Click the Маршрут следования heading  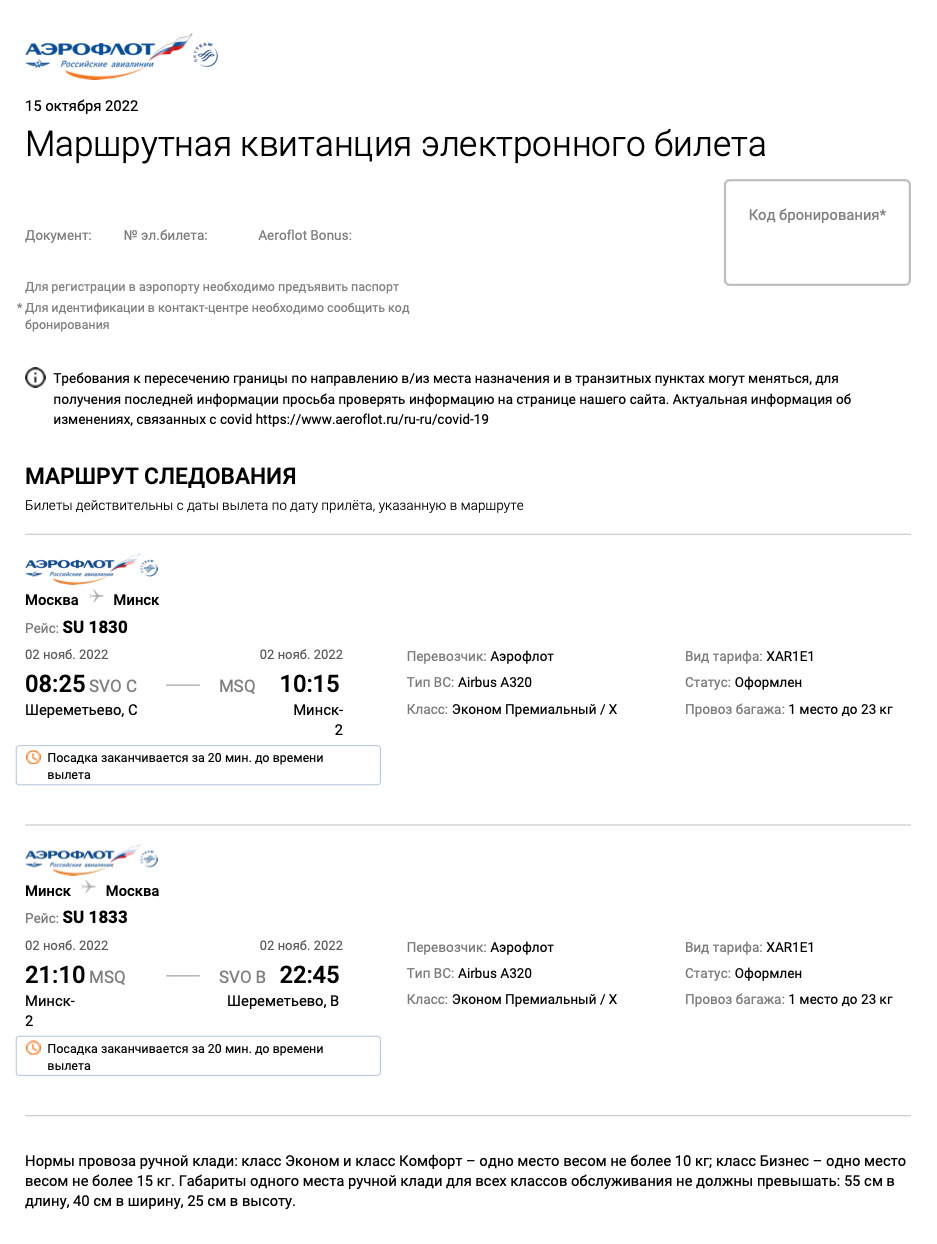161,475
